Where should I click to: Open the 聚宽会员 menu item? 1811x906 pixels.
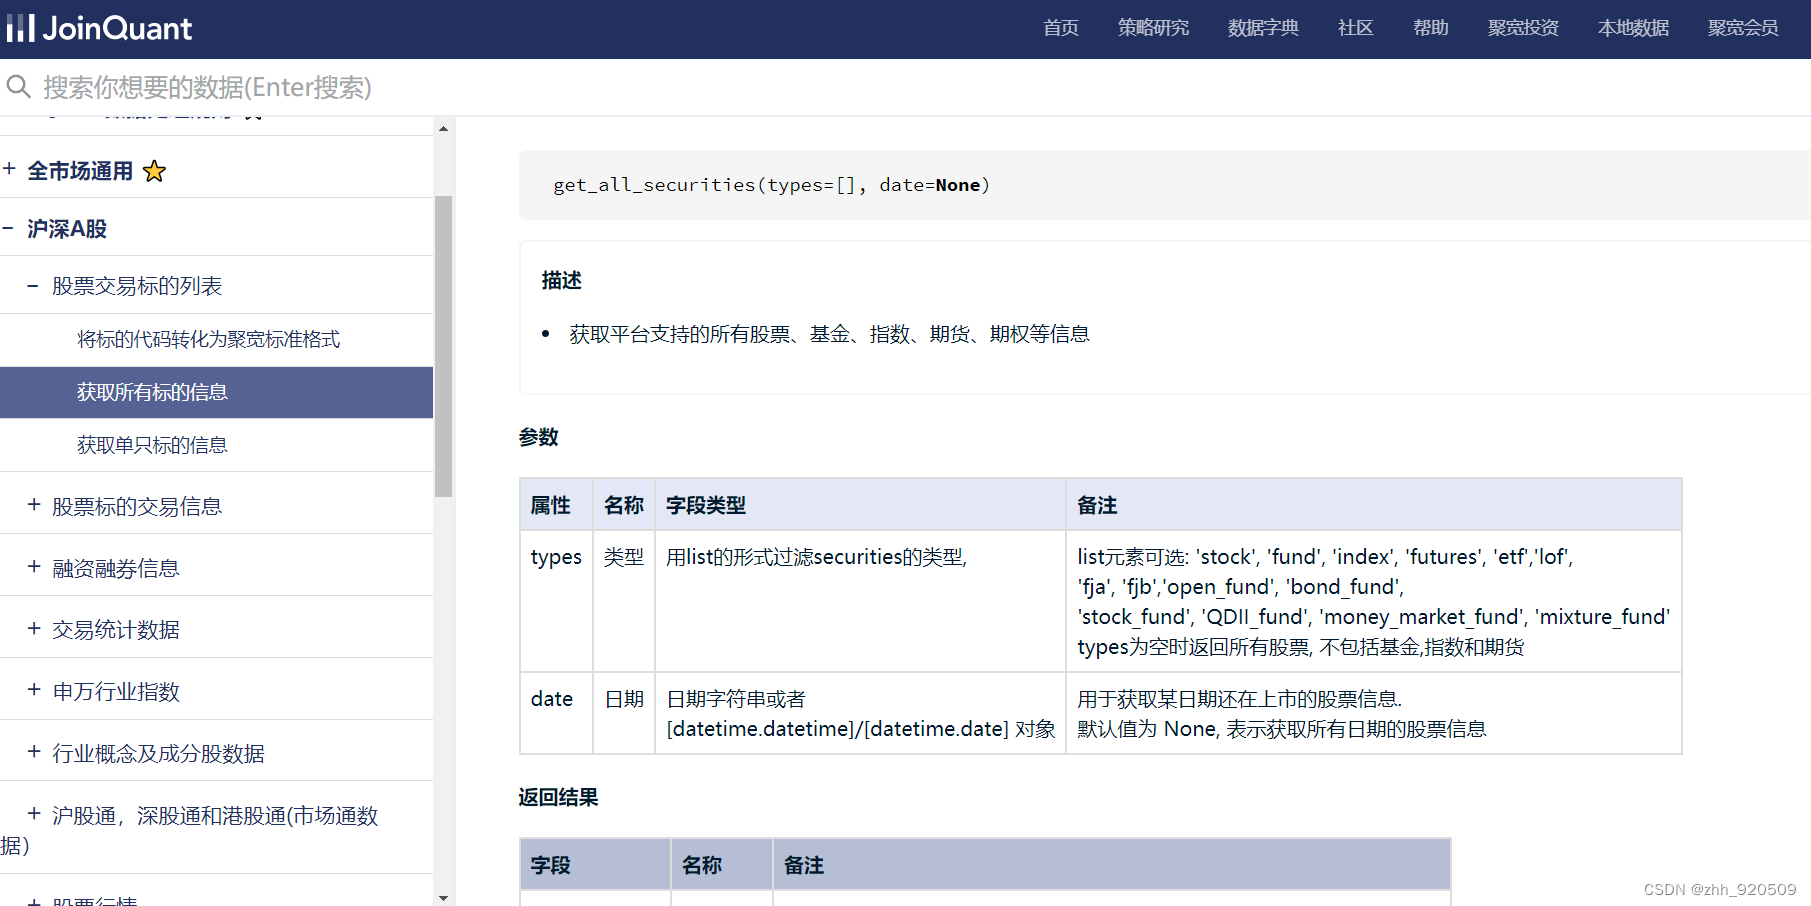coord(1742,28)
